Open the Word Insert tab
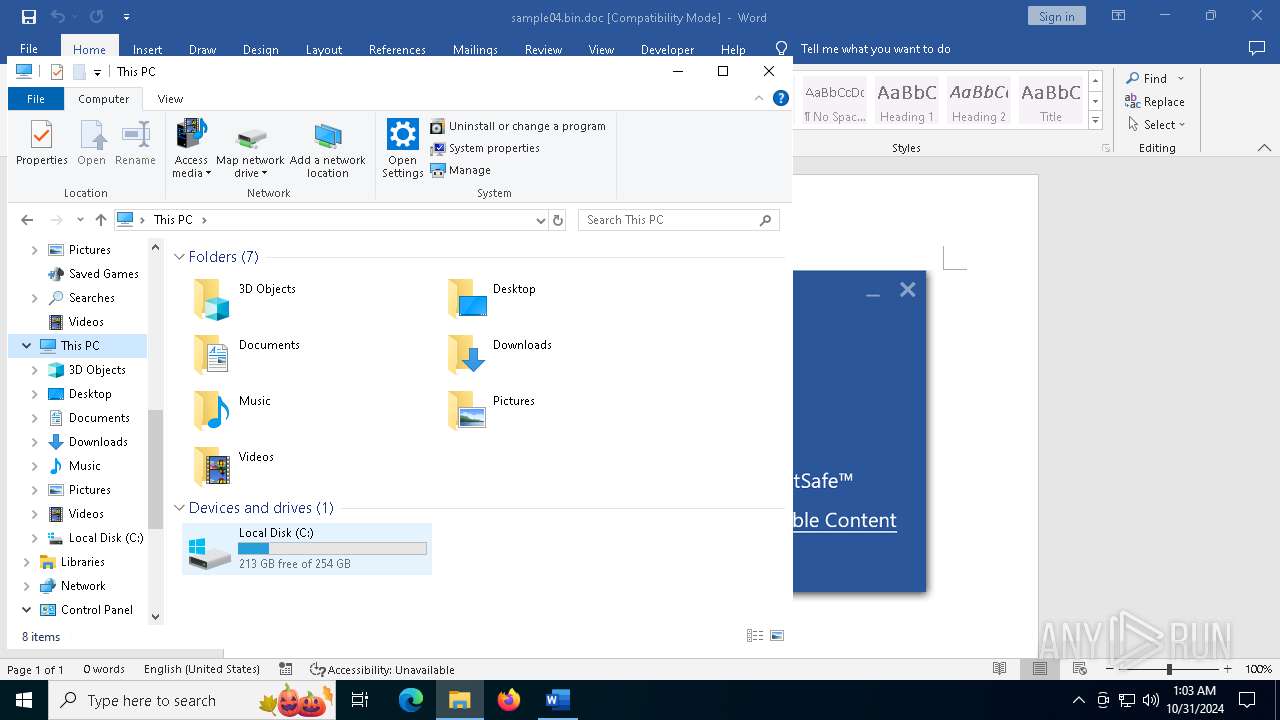1280x720 pixels. coord(147,49)
